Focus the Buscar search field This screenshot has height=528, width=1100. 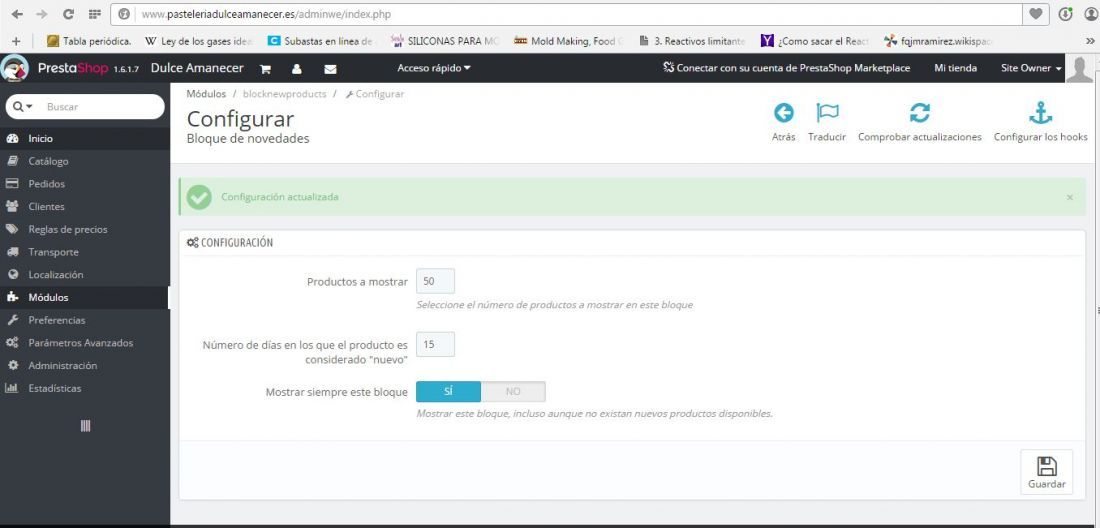[x=102, y=107]
